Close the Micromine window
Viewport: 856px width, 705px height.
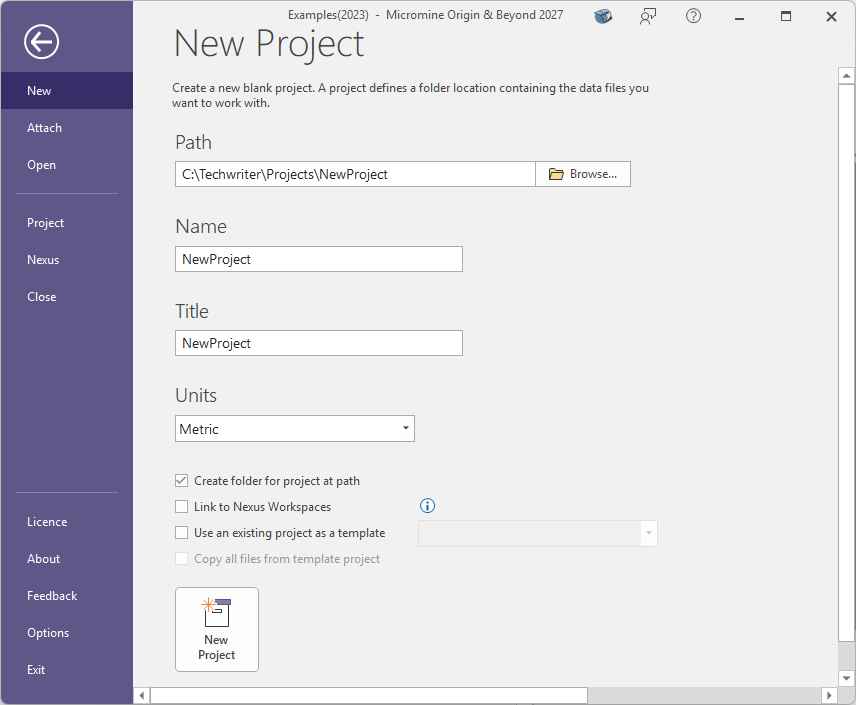tap(831, 17)
